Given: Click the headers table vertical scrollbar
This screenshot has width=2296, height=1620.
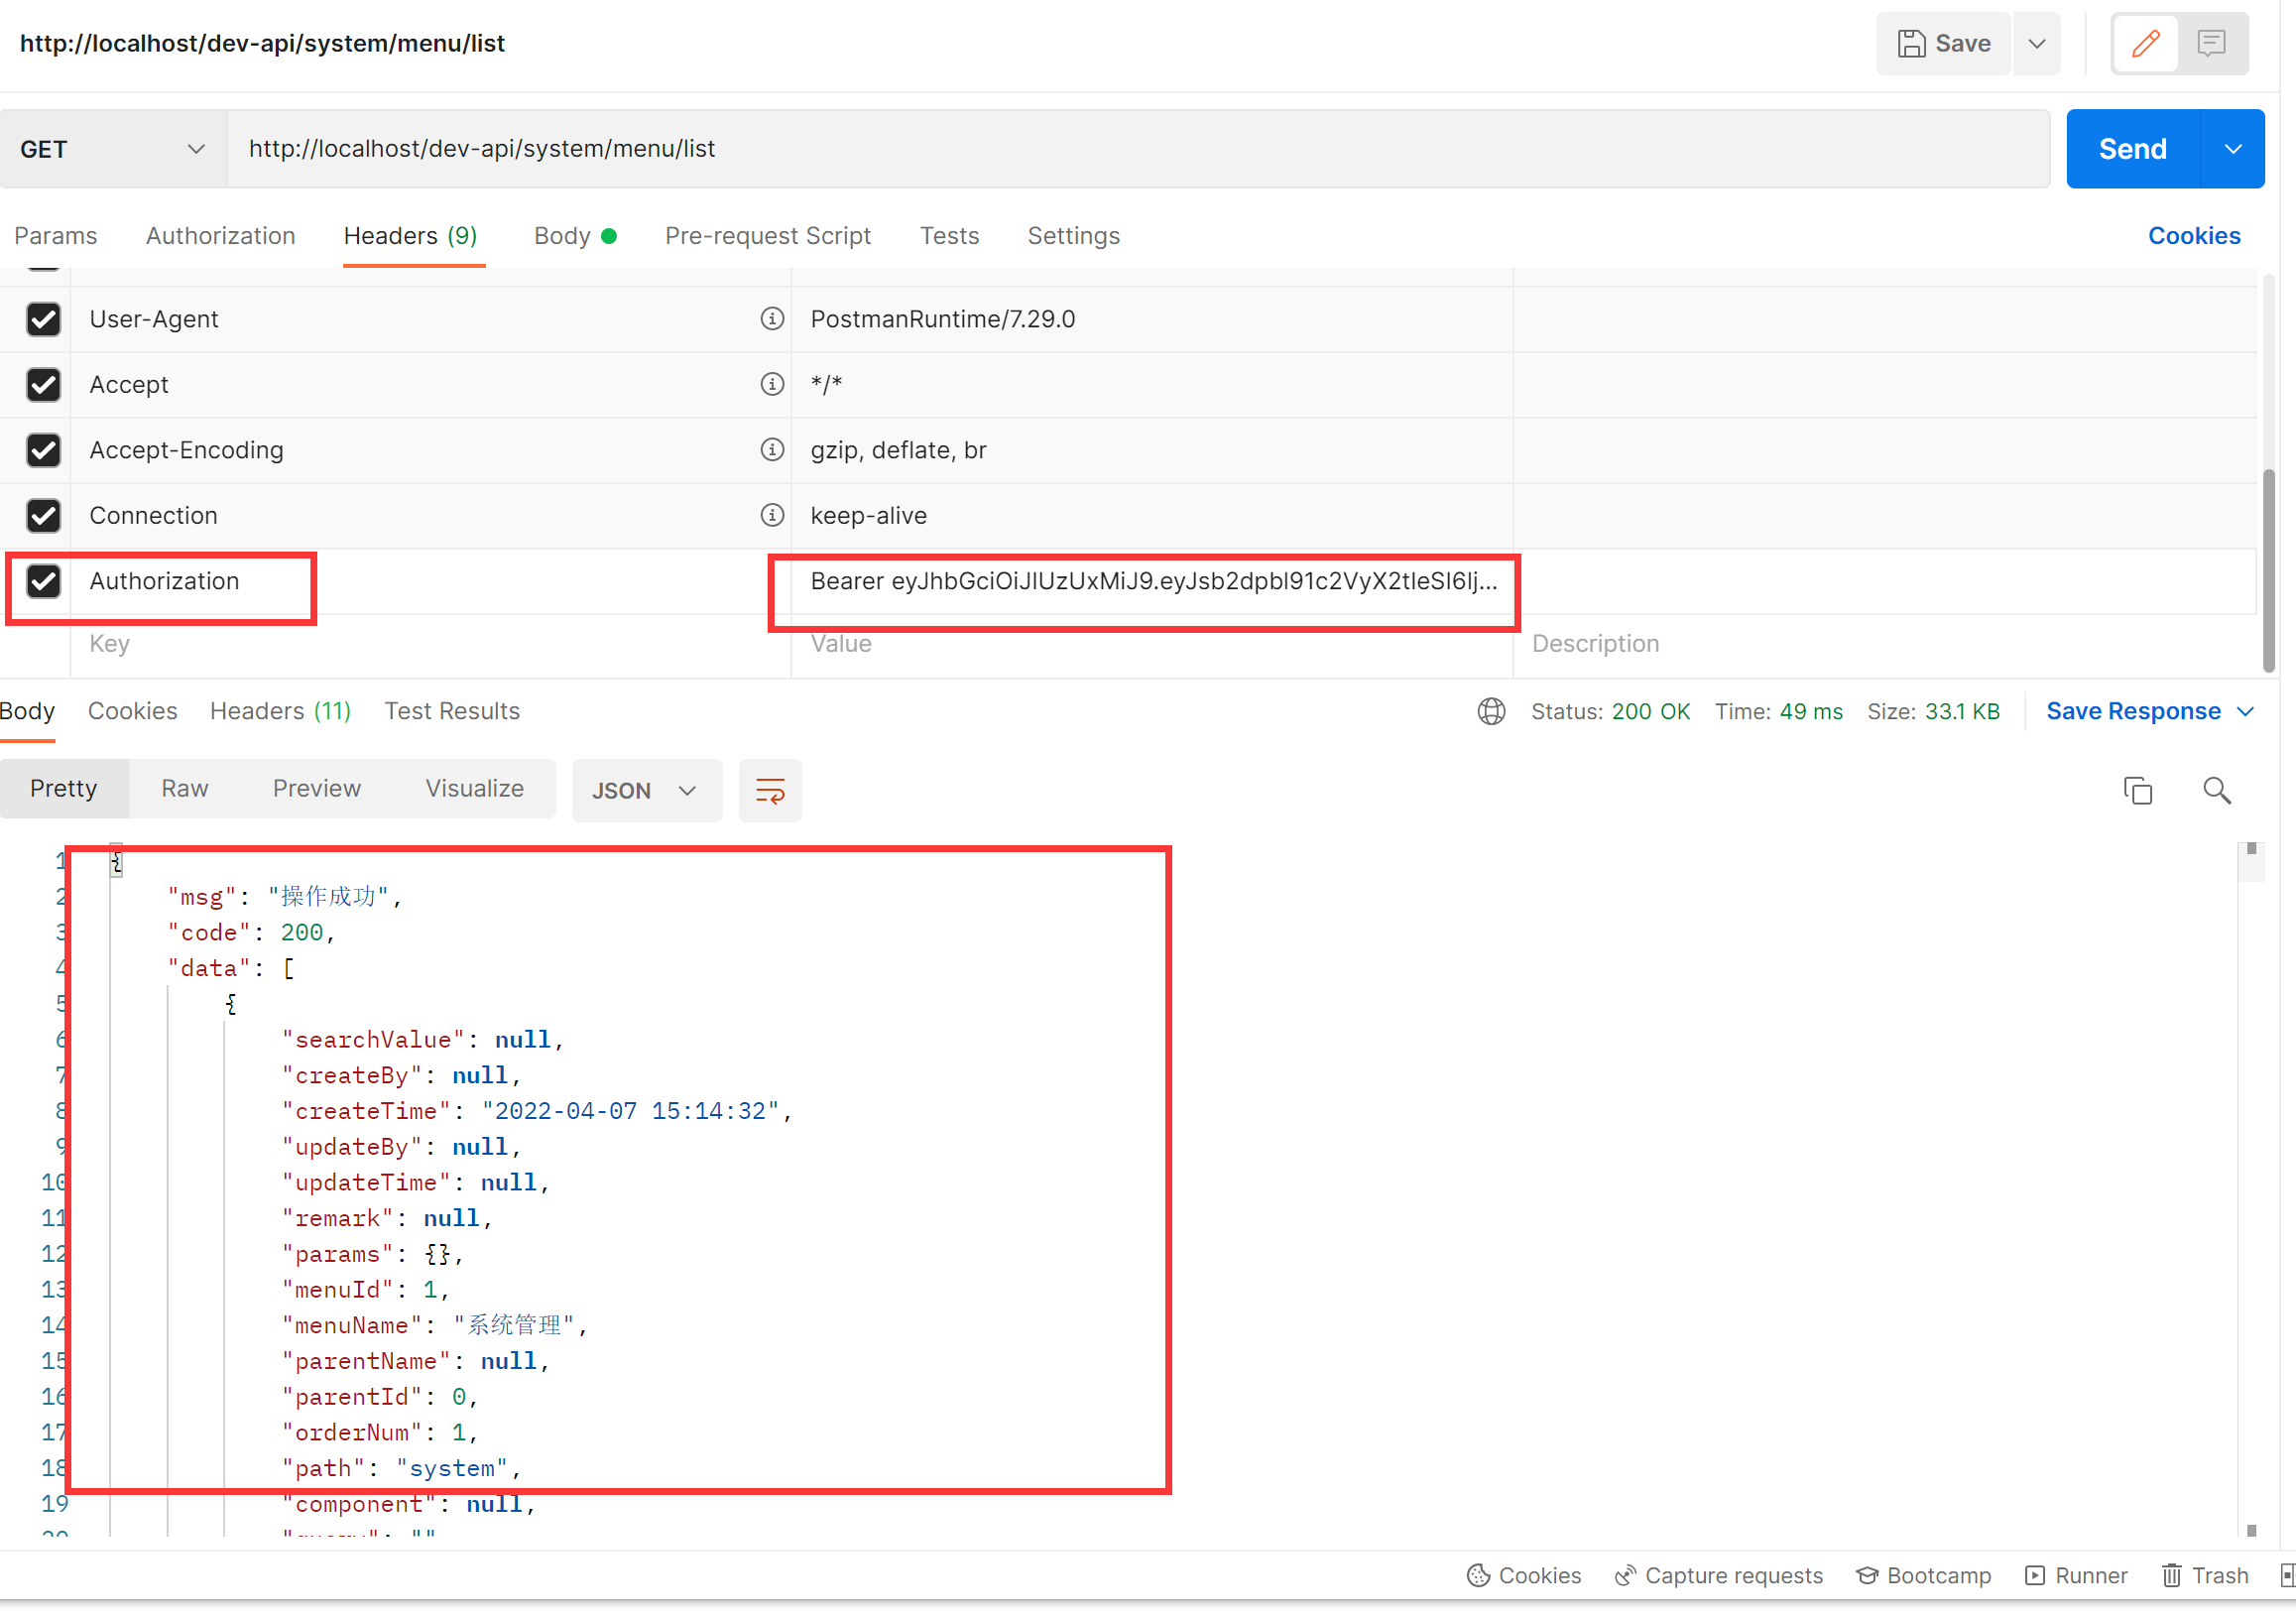Looking at the screenshot, I should 2268,570.
